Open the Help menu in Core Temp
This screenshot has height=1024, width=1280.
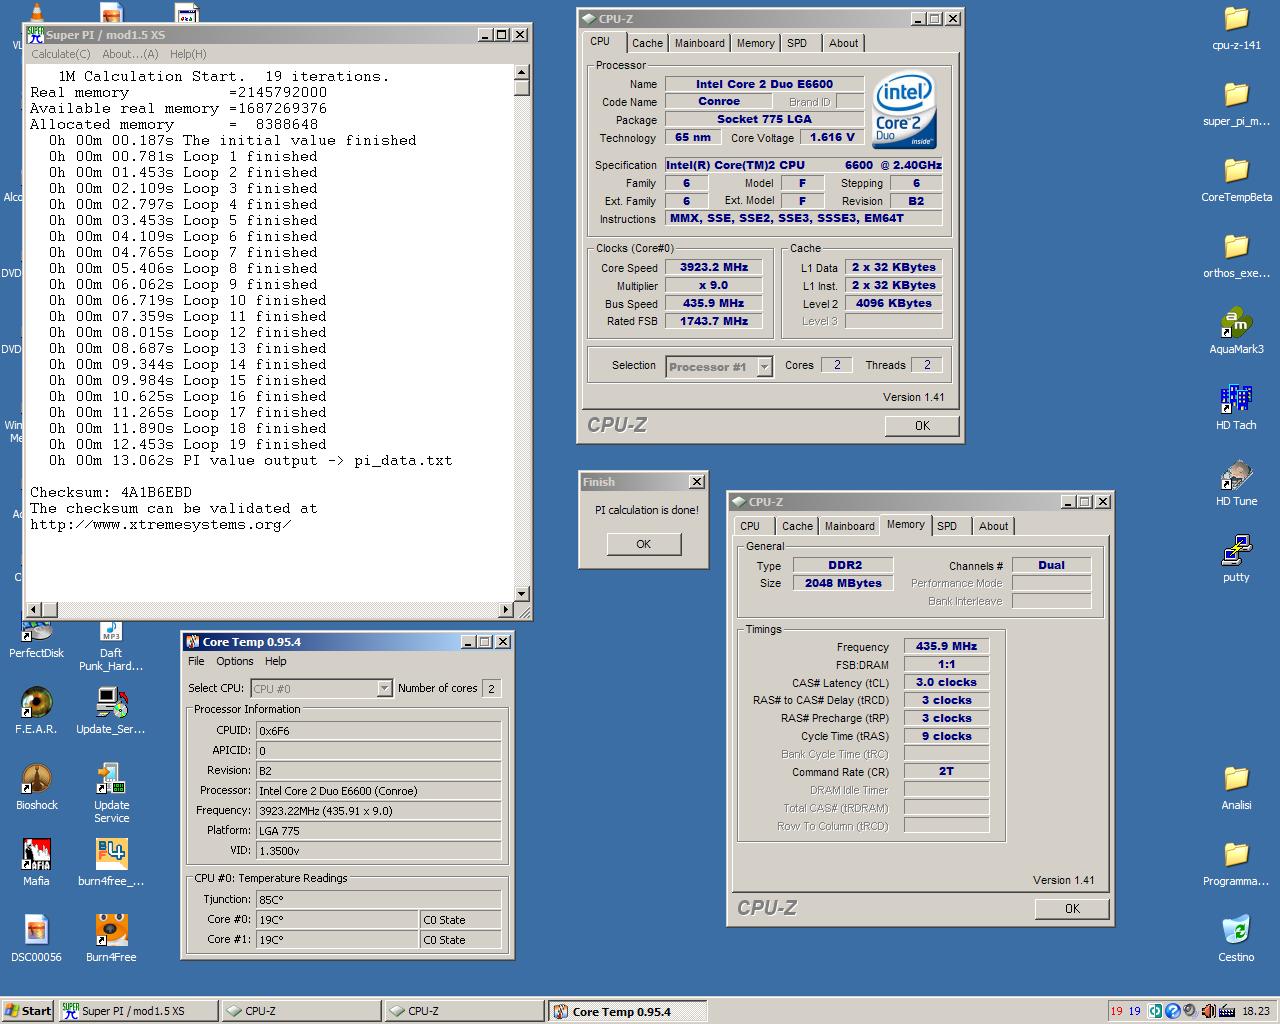[x=276, y=661]
